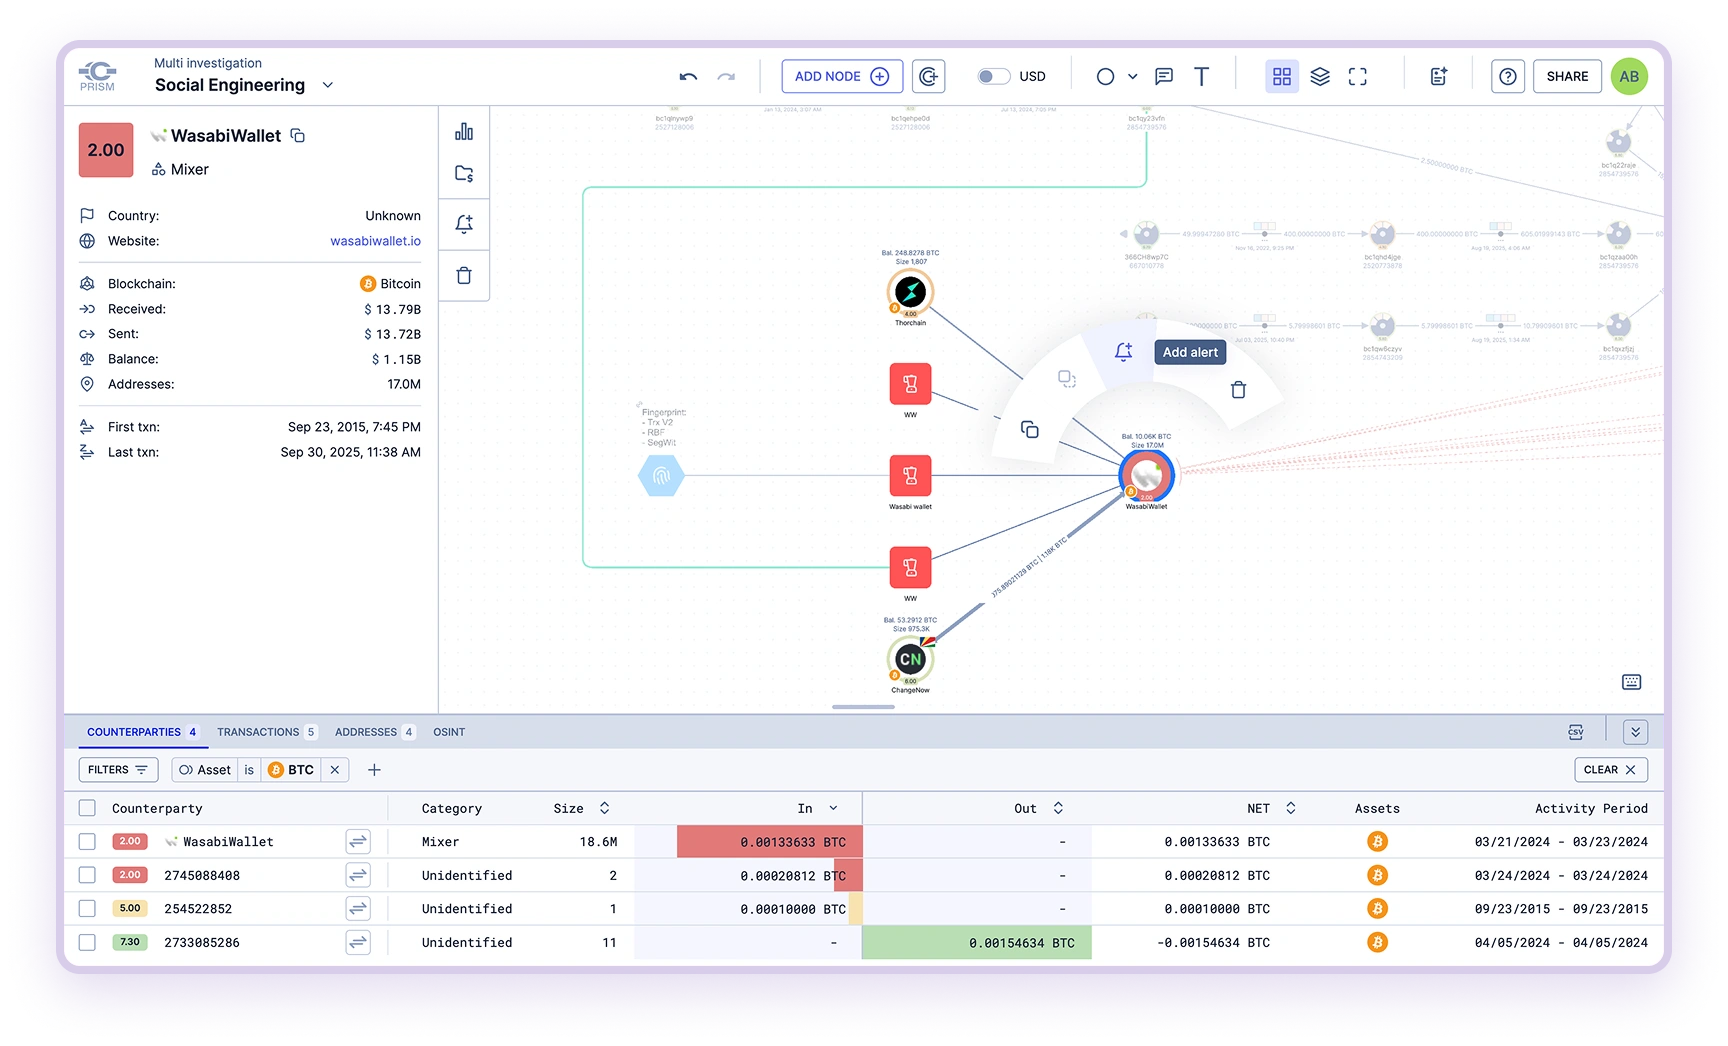1728x1046 pixels.
Task: Open the circle shape tool dropdown
Action: tap(1132, 77)
